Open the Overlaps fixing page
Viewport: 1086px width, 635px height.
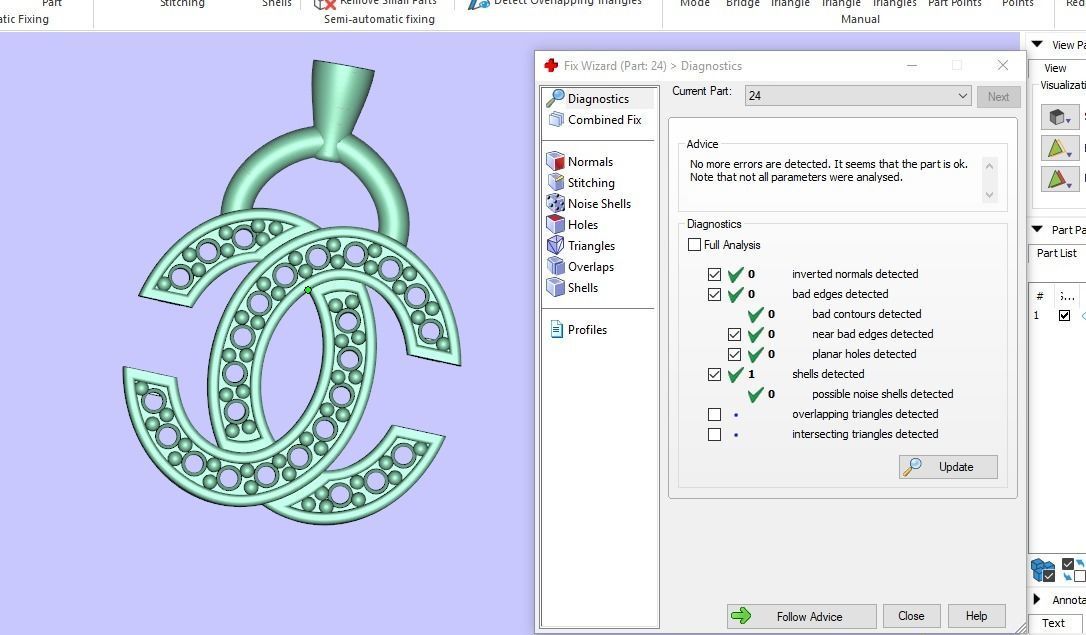tap(580, 267)
